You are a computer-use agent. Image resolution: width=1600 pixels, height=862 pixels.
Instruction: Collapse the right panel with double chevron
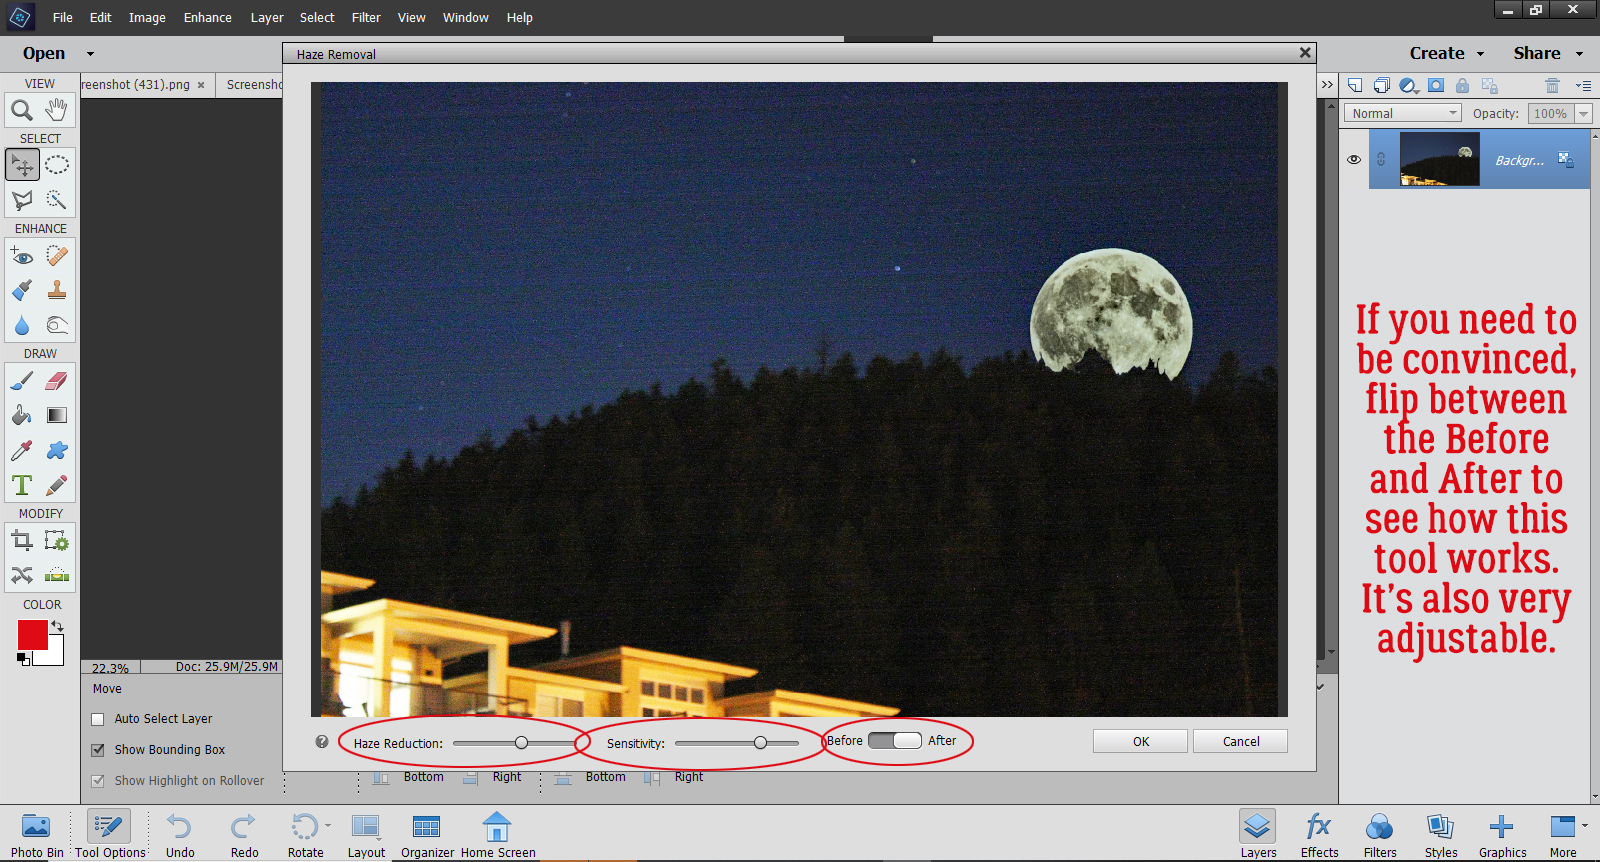tap(1327, 85)
